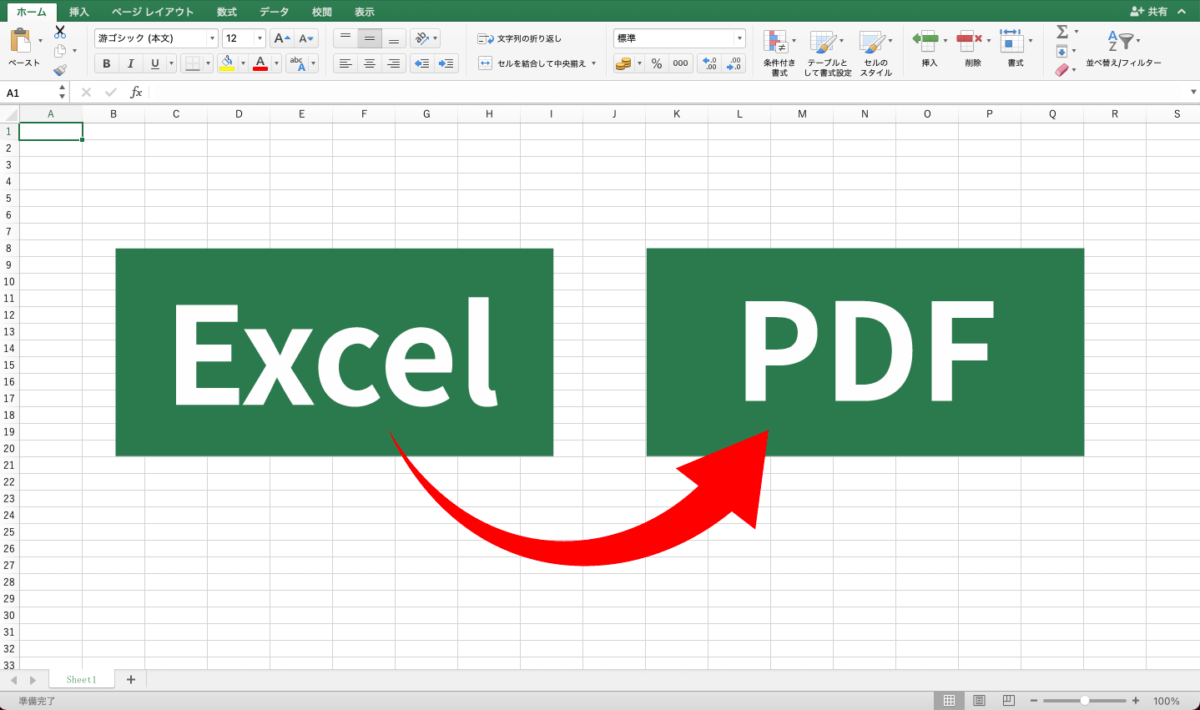Toggle Italic formatting
Viewport: 1200px width, 710px height.
(130, 63)
